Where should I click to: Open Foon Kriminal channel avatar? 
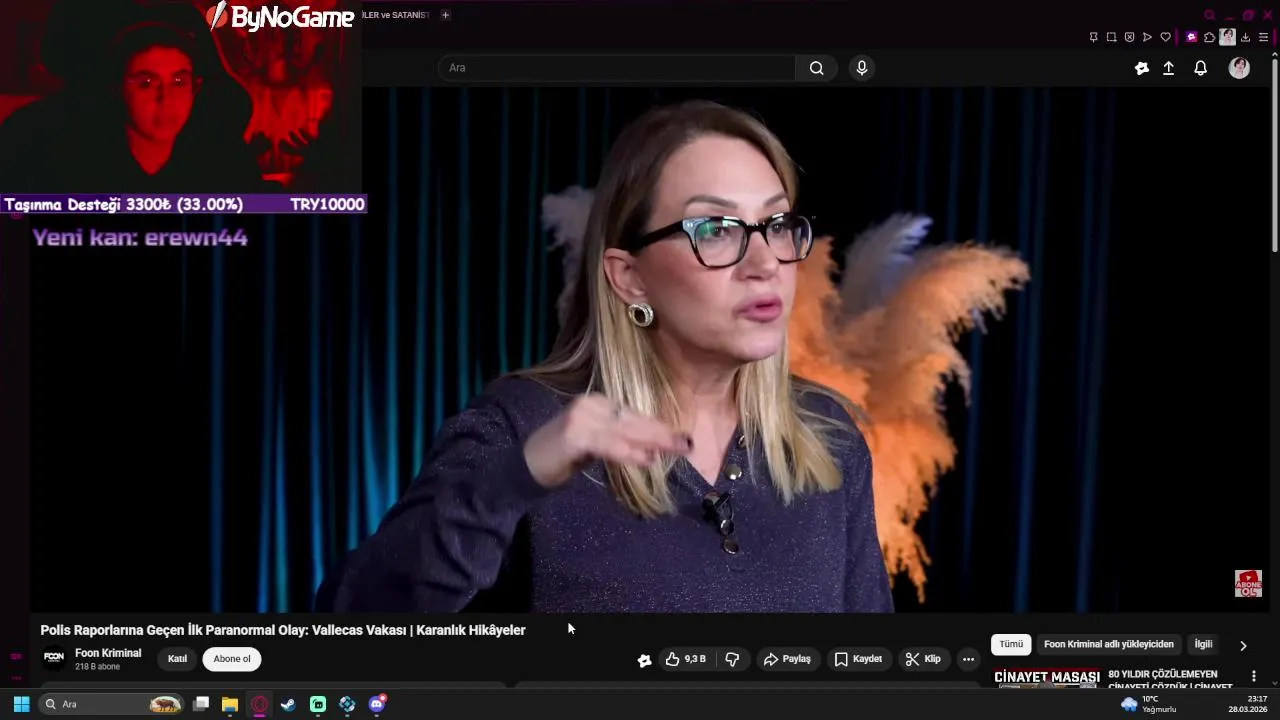pos(54,658)
